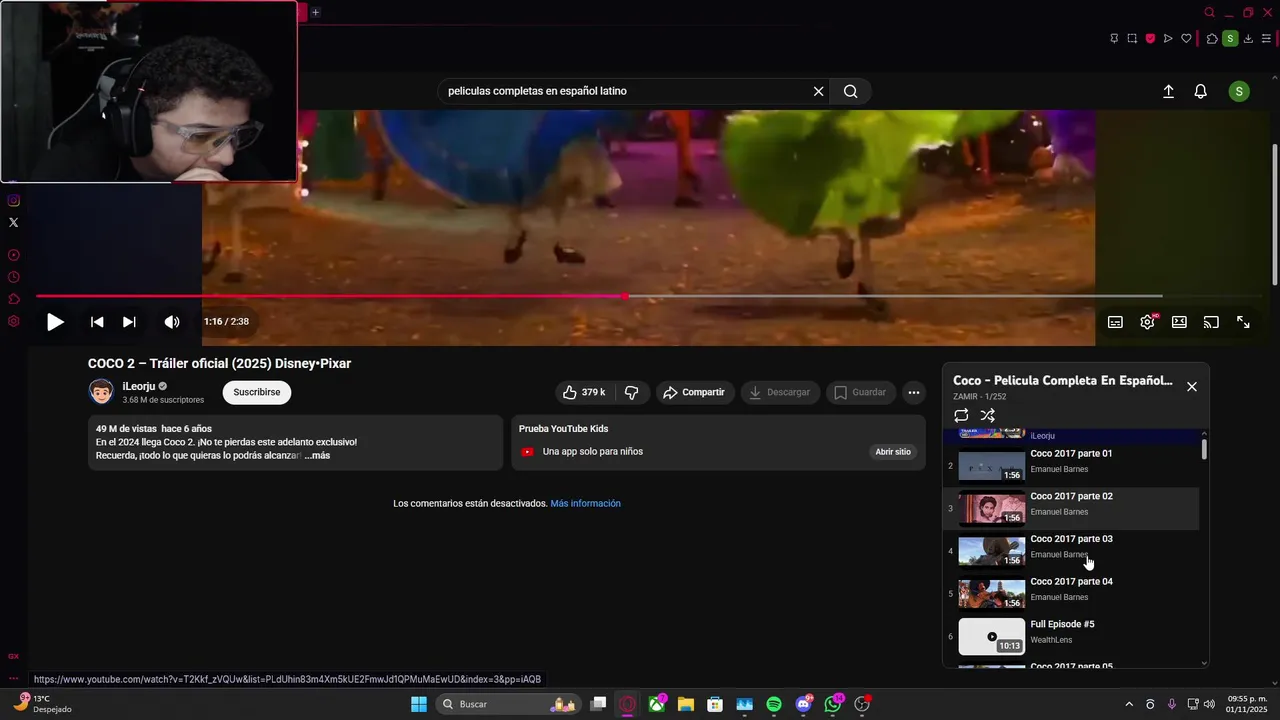Cast video to a TV

click(x=1211, y=322)
